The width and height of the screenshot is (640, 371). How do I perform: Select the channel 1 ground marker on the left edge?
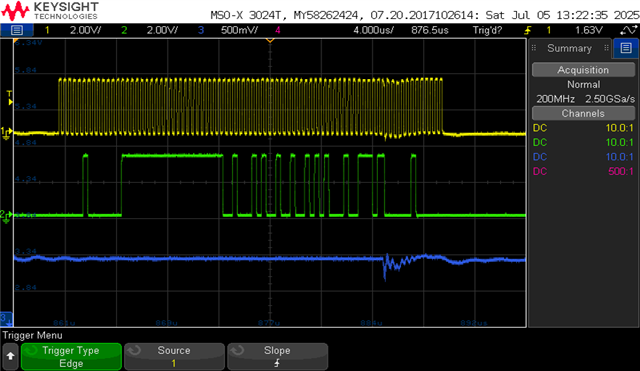pyautogui.click(x=6, y=133)
